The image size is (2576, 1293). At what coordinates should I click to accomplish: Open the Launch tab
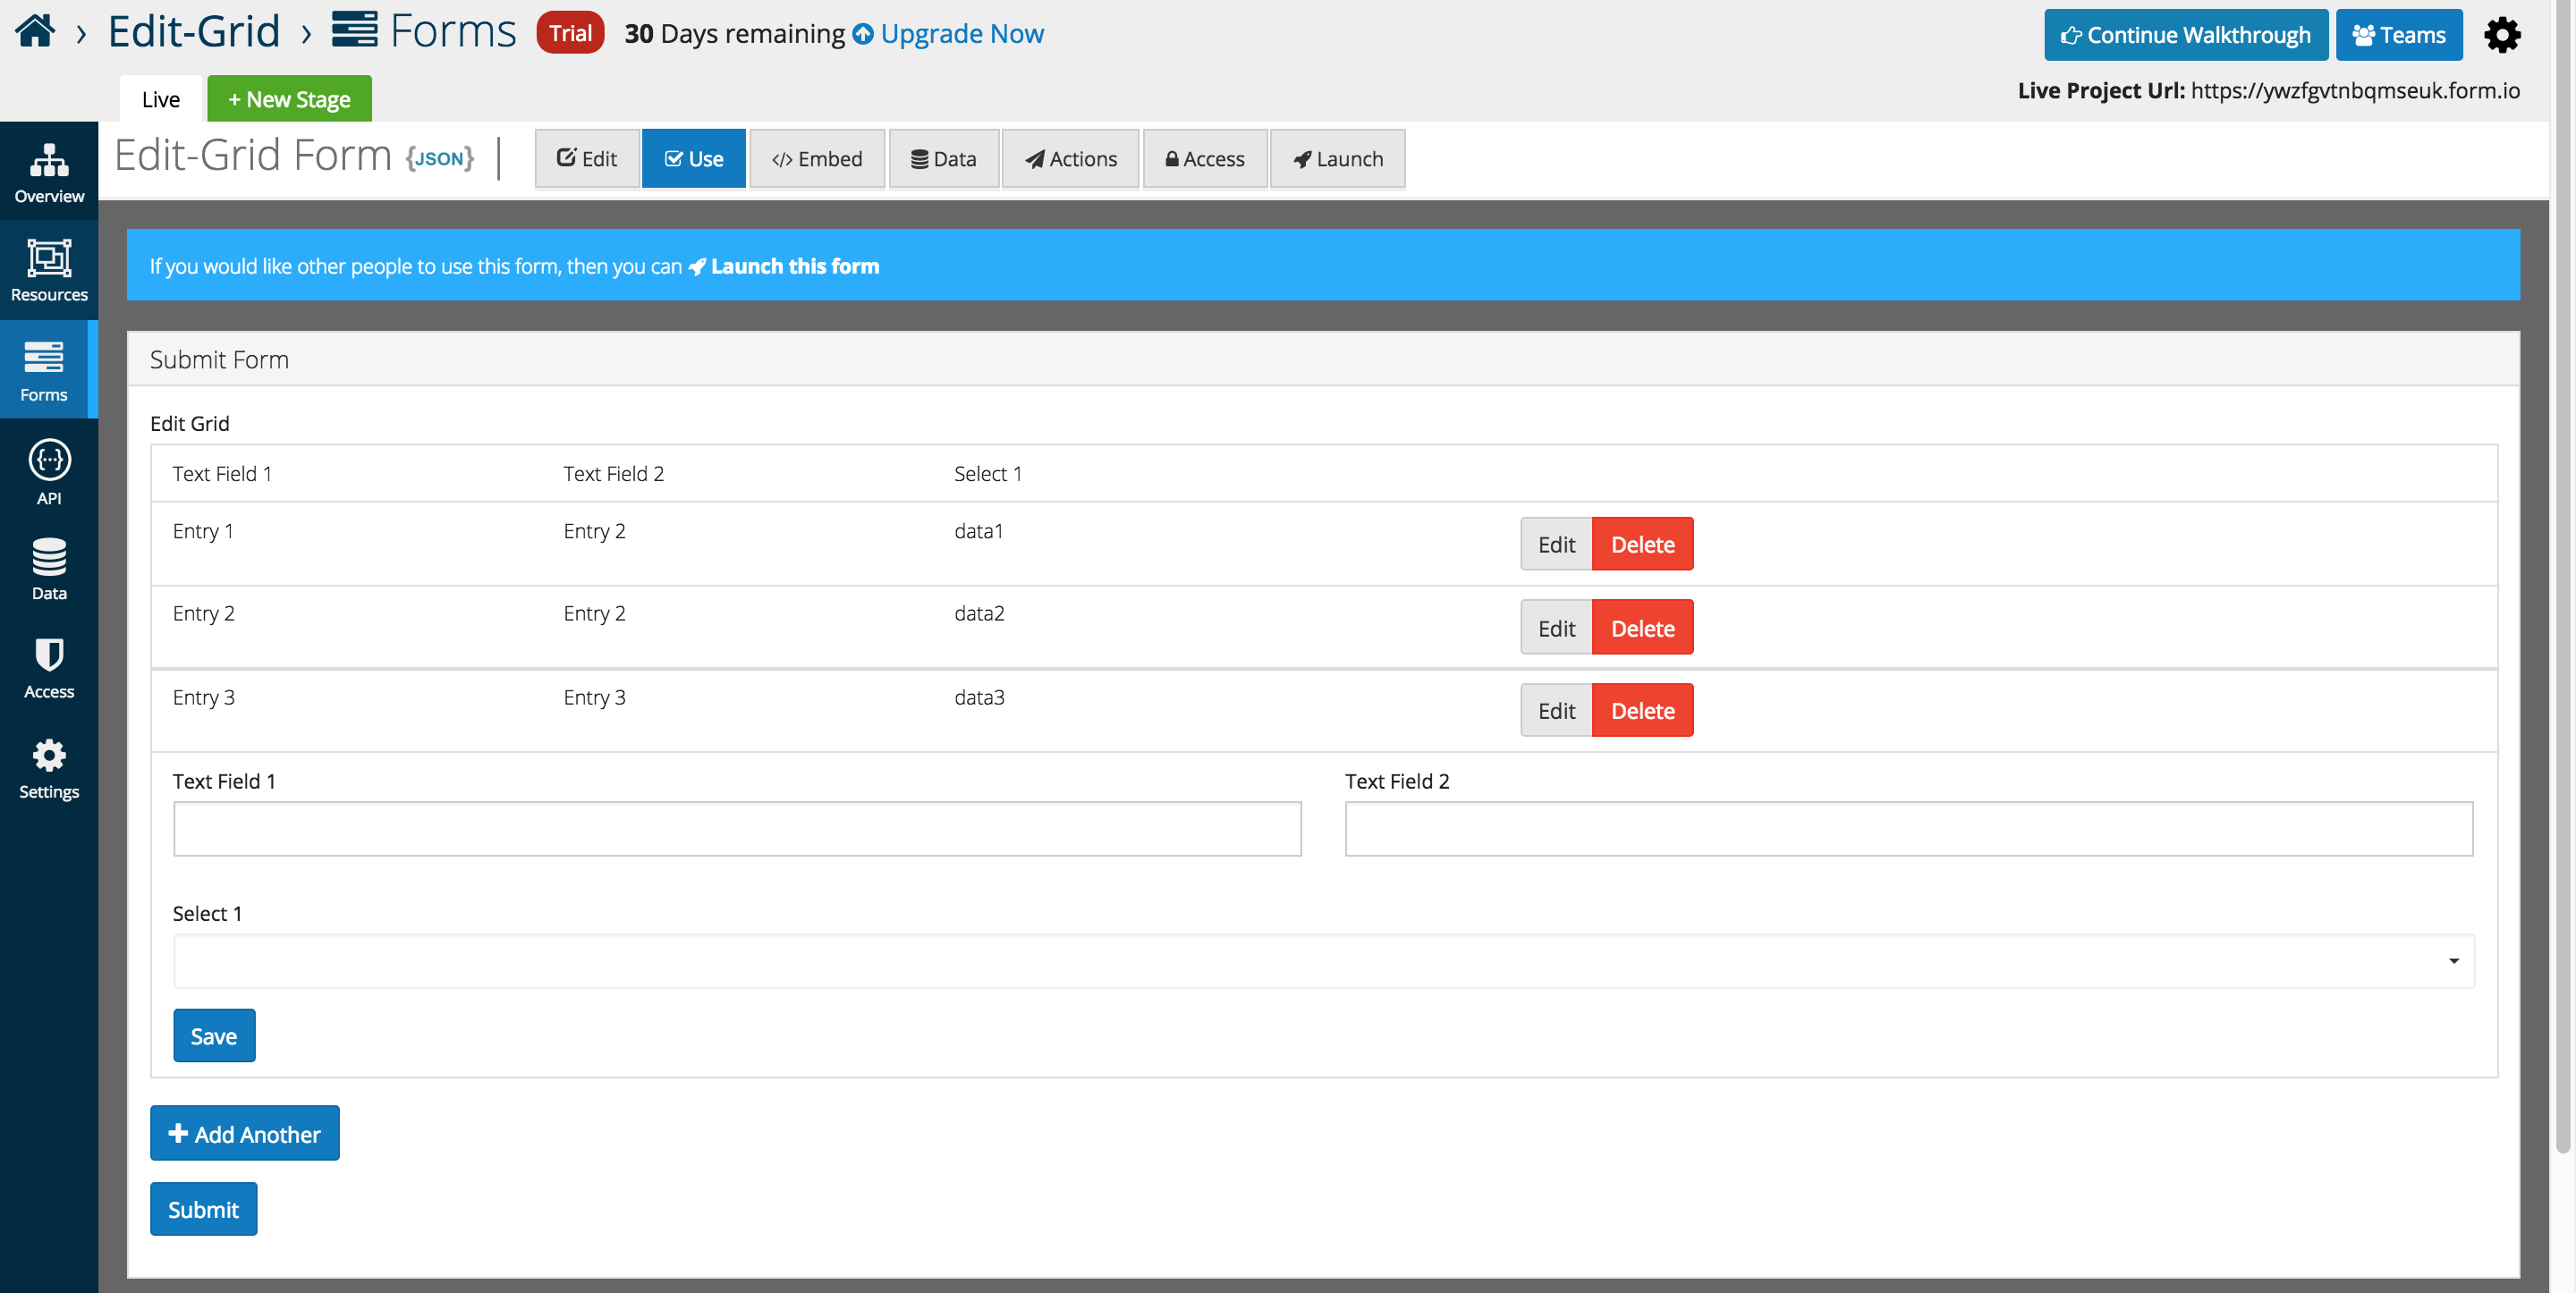1338,158
